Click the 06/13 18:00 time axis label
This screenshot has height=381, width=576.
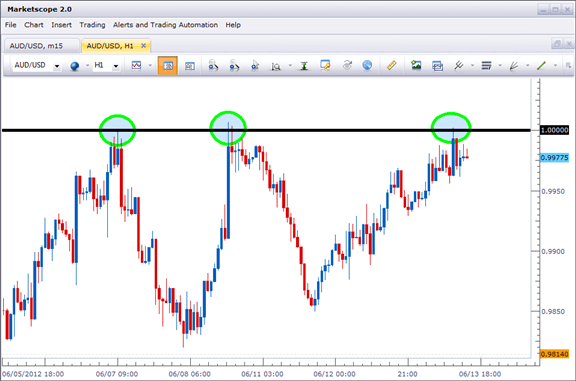(x=480, y=374)
